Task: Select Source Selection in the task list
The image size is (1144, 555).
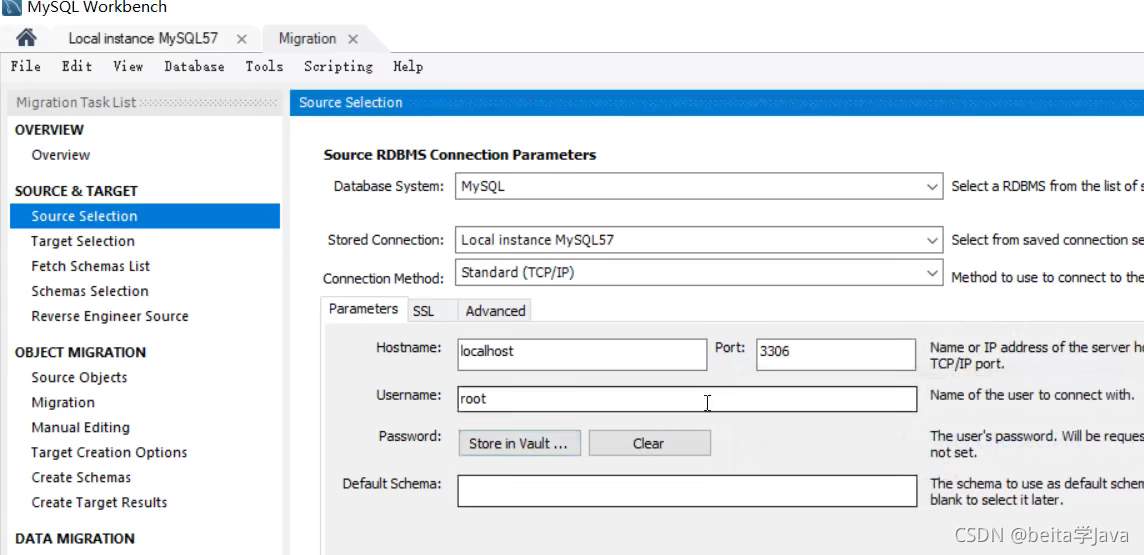Action: click(144, 216)
